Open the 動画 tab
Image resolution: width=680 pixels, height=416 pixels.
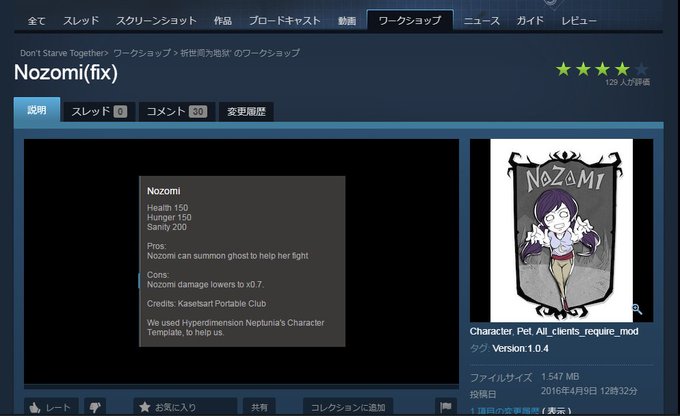click(347, 21)
